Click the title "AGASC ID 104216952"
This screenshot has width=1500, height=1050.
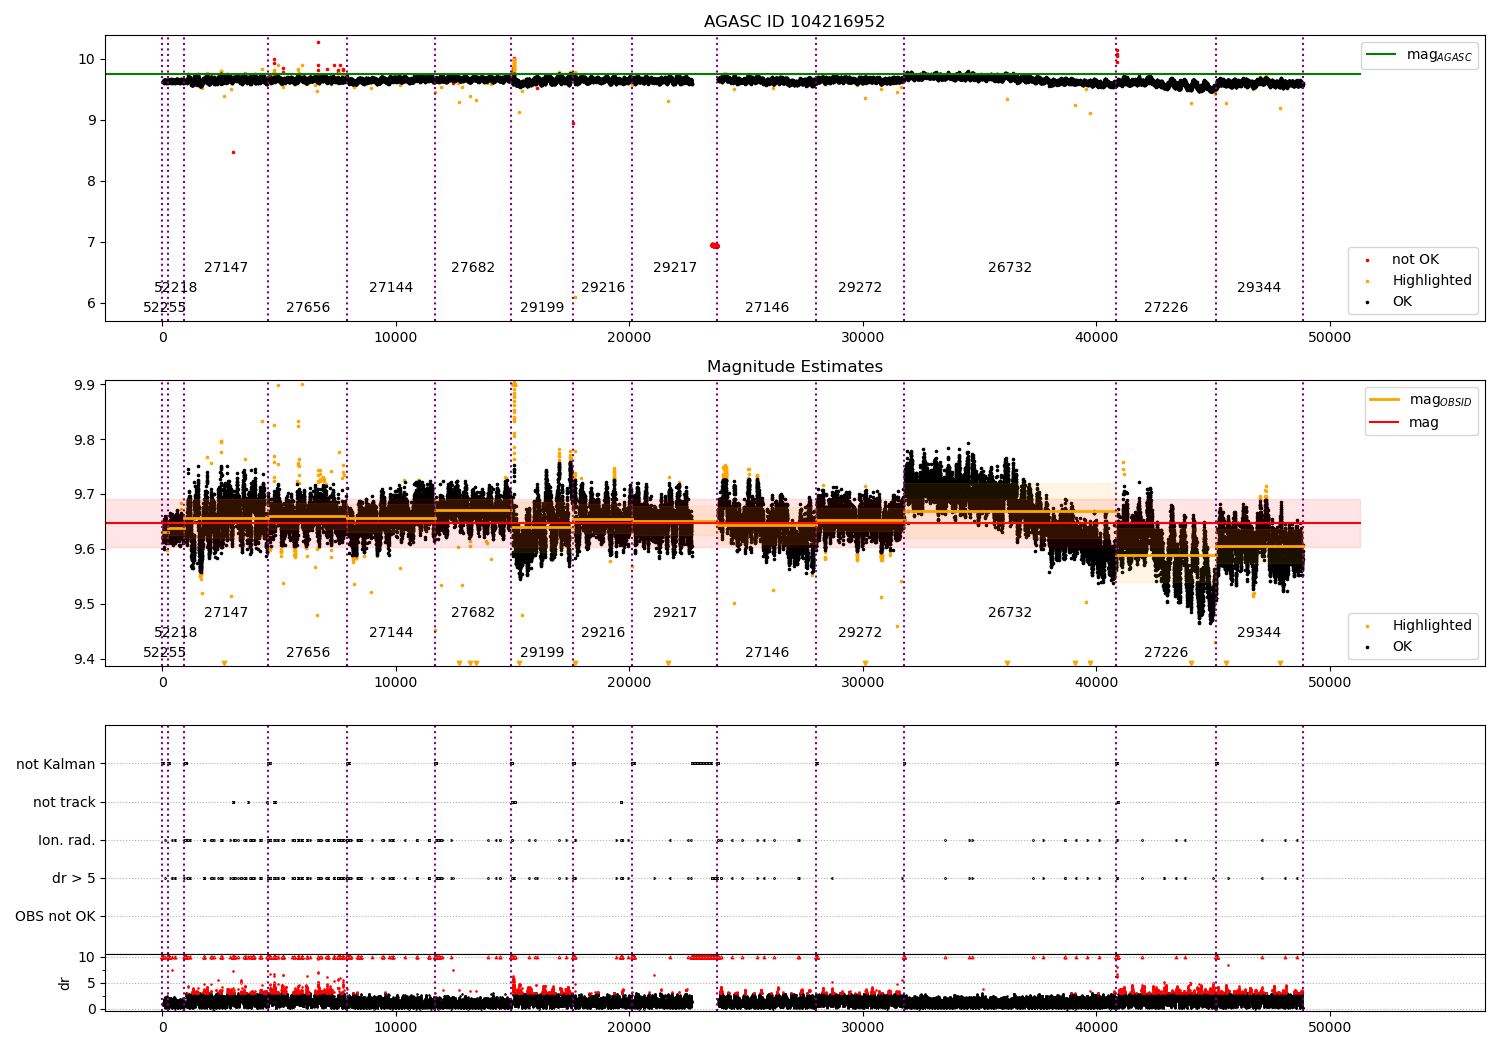(x=794, y=21)
